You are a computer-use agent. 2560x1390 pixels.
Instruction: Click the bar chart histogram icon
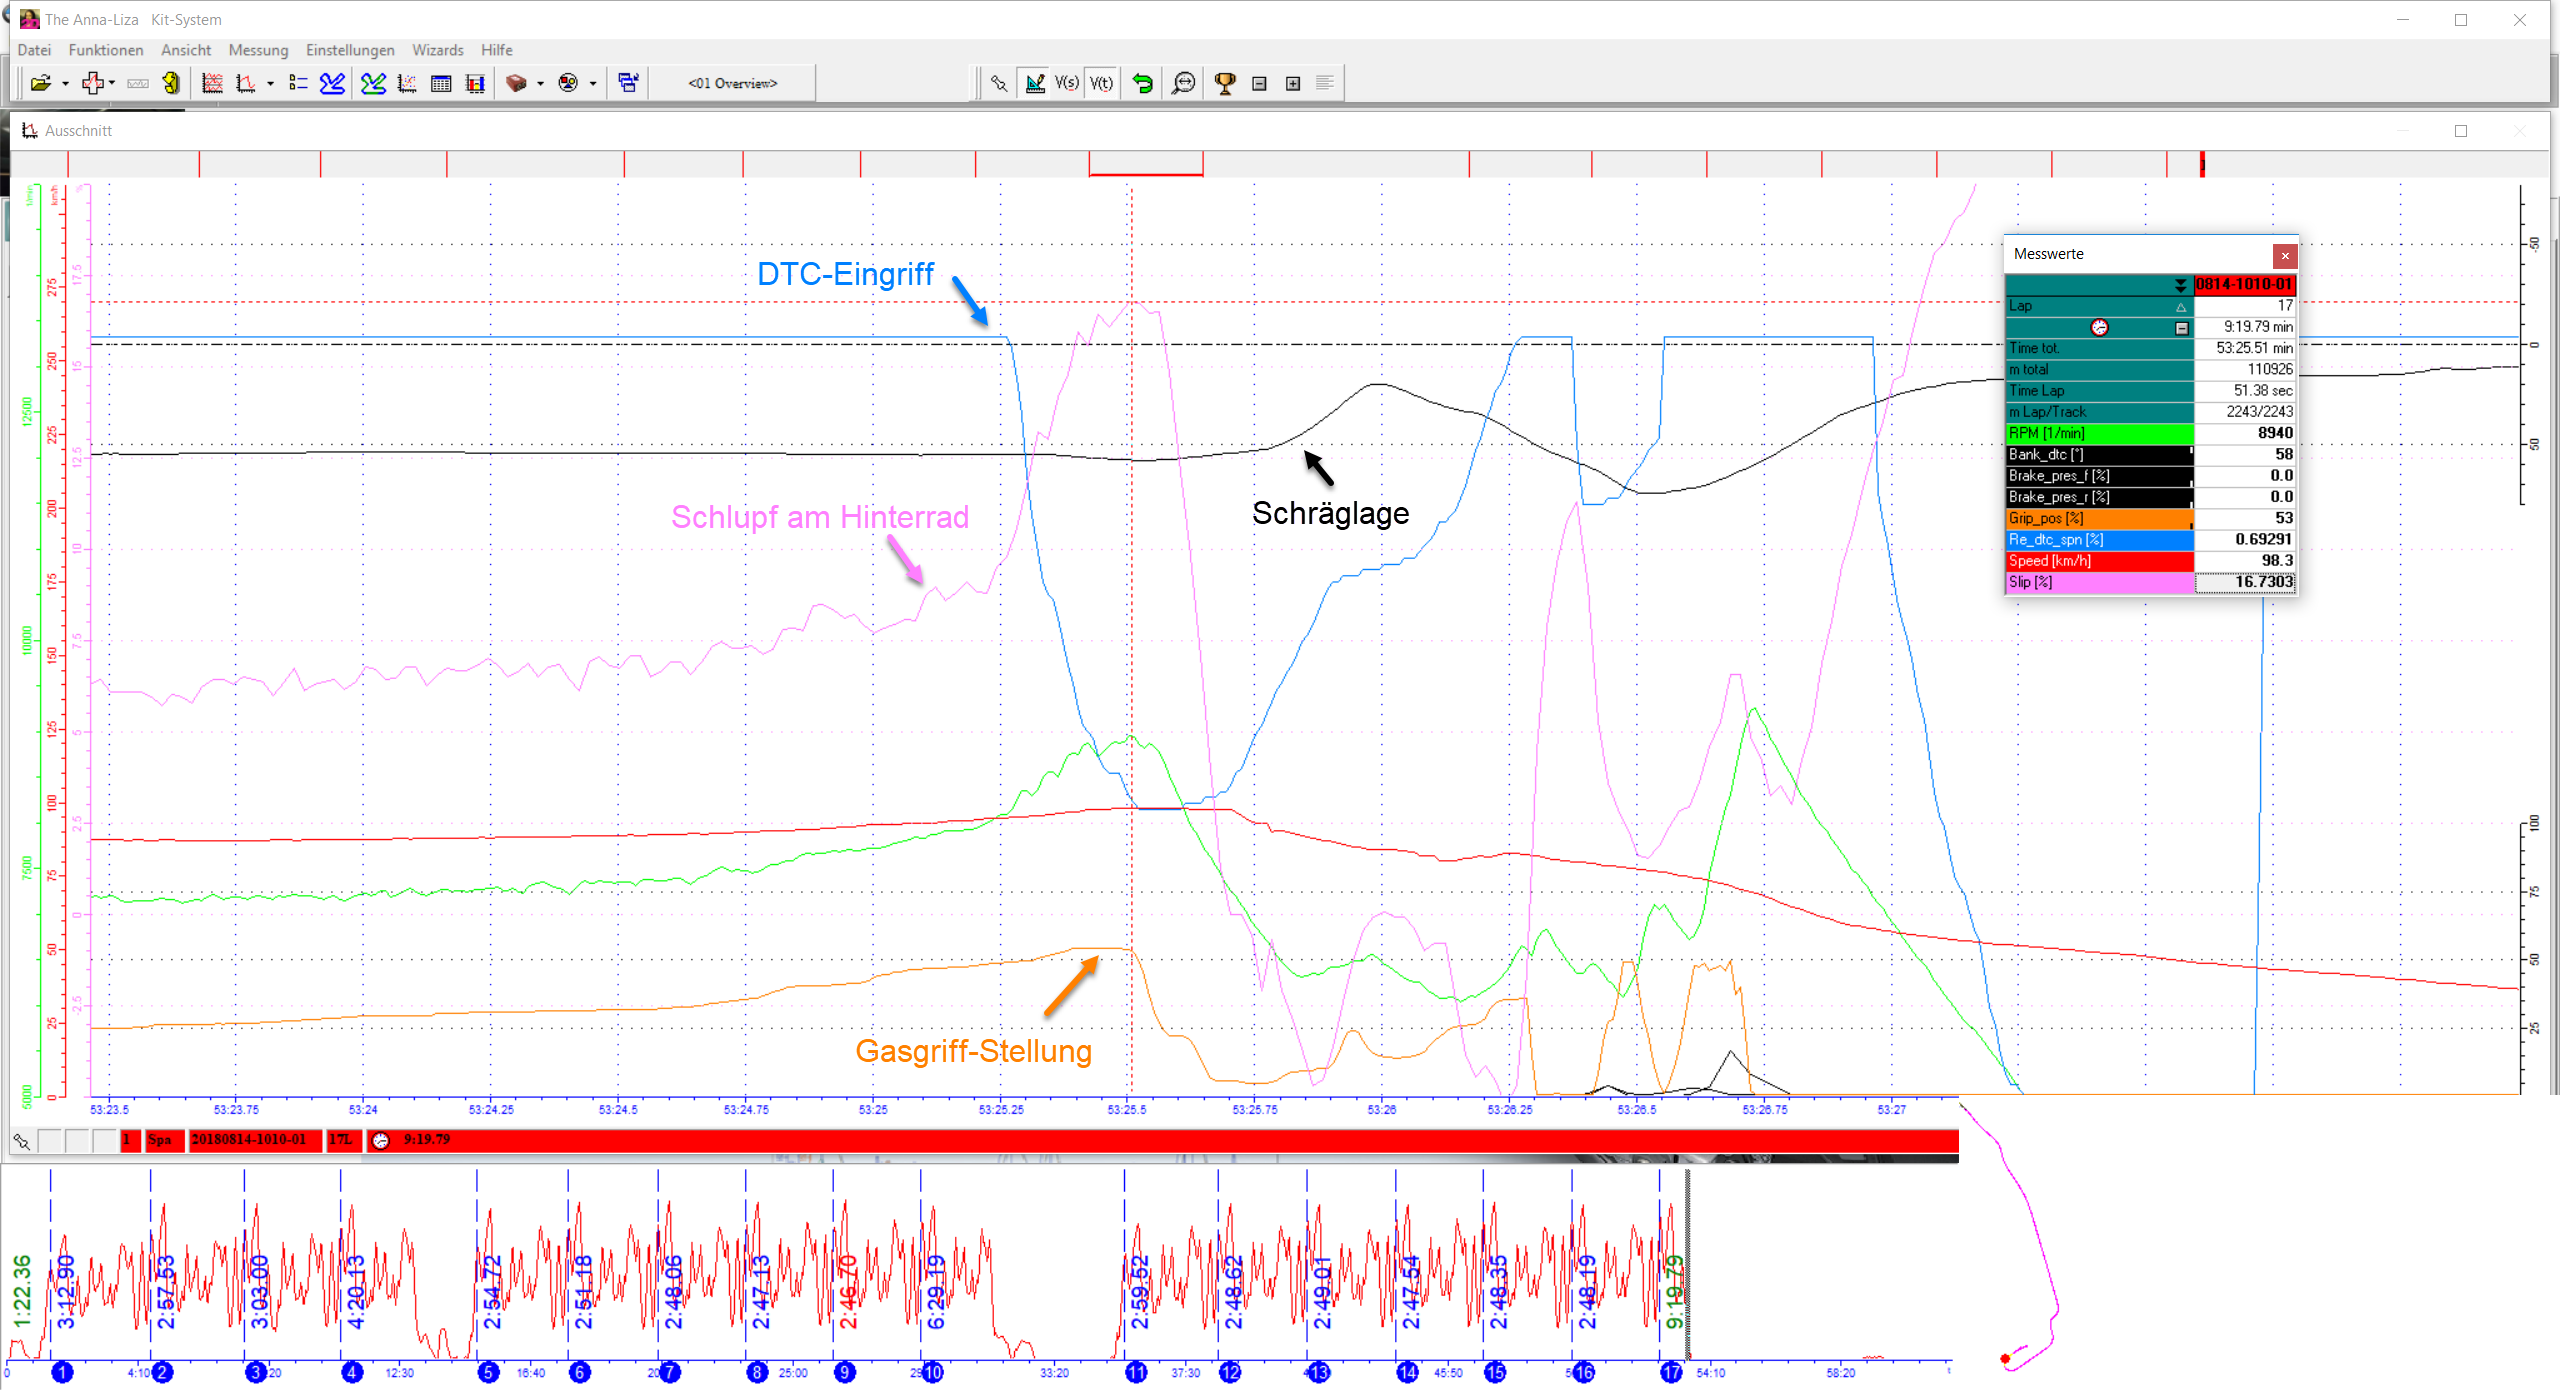point(475,83)
